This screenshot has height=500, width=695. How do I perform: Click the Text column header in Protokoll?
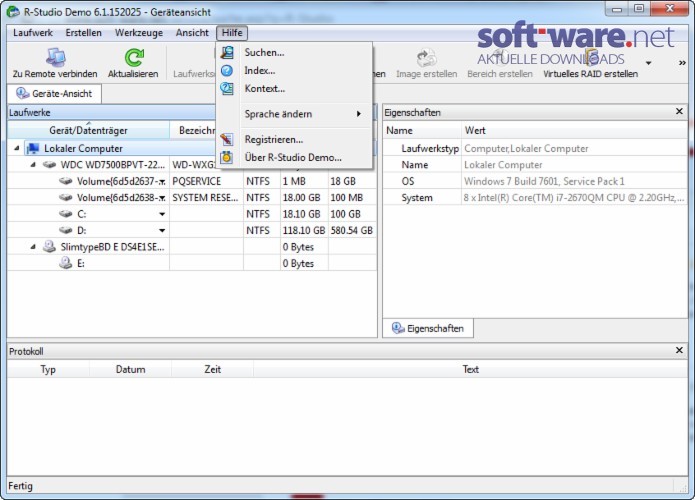pos(470,369)
